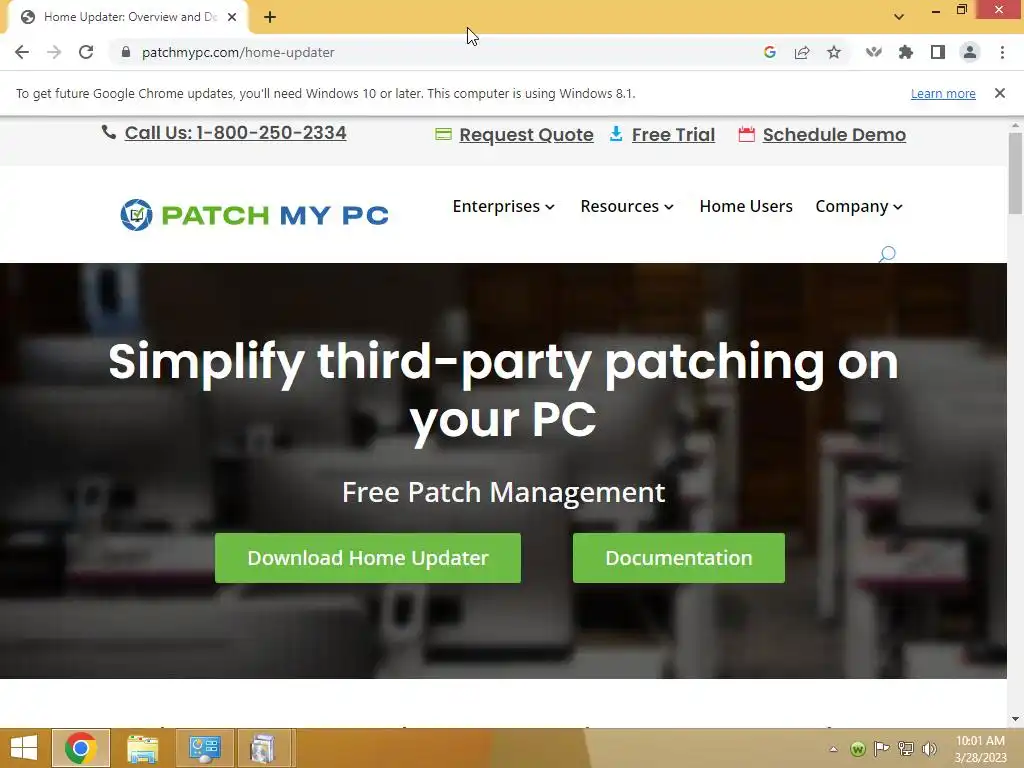The image size is (1024, 768).
Task: Click the Free Trial link
Action: 673,135
